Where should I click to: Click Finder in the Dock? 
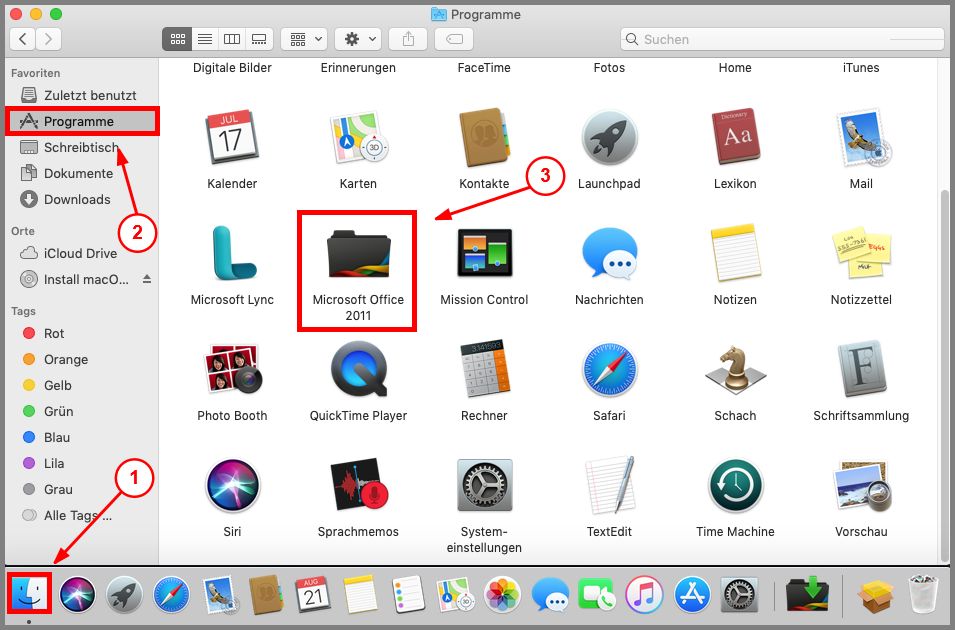coord(29,593)
